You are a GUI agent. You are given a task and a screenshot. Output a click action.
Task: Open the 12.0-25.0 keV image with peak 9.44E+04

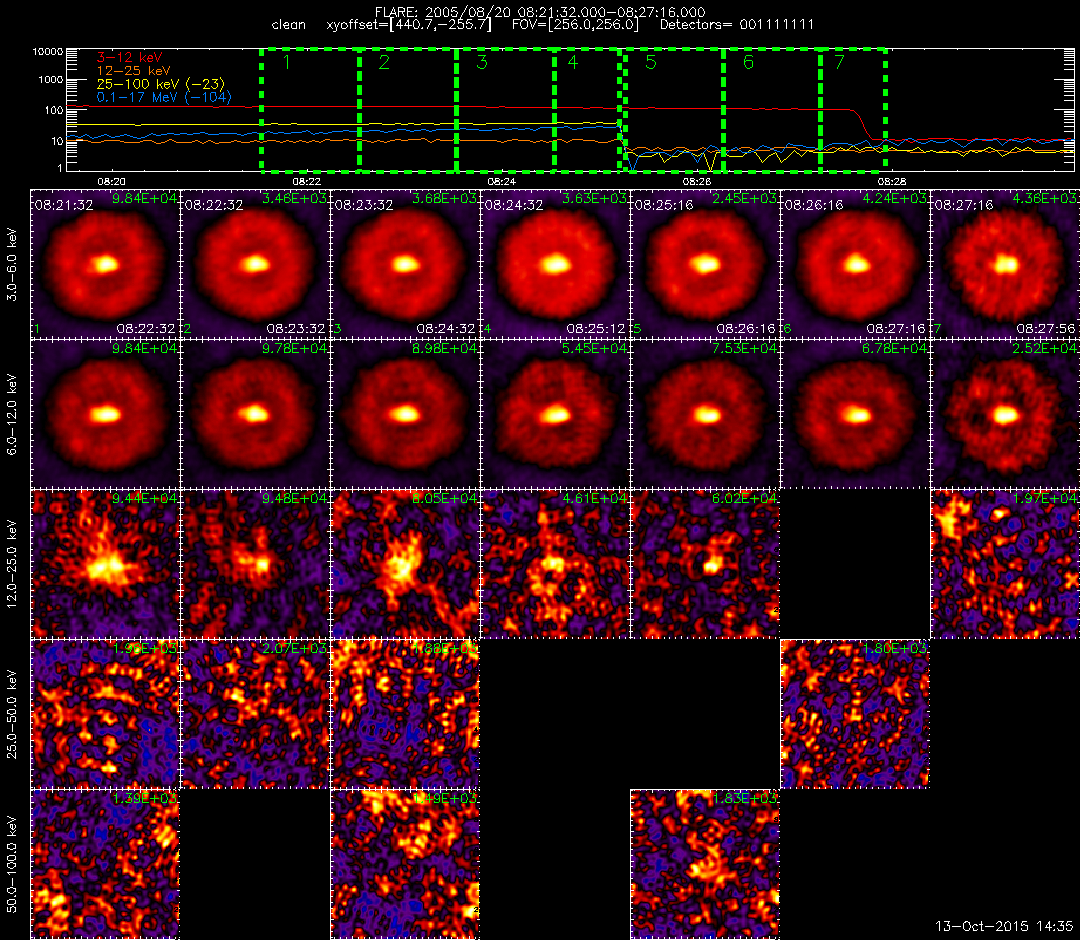(105, 565)
